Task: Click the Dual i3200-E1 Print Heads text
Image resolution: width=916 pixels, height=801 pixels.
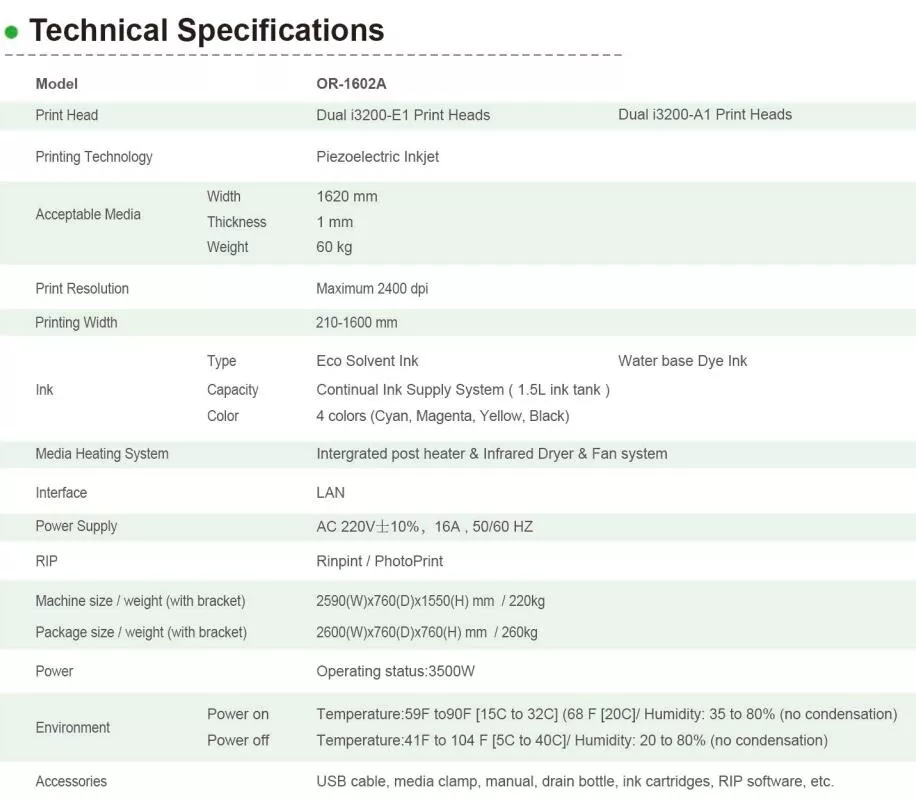Action: click(403, 115)
